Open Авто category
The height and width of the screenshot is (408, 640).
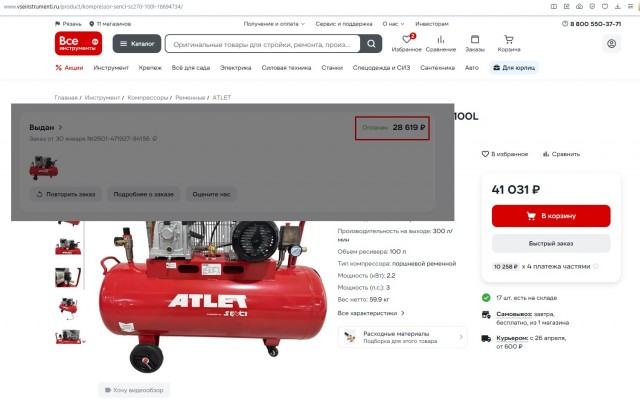pyautogui.click(x=471, y=68)
